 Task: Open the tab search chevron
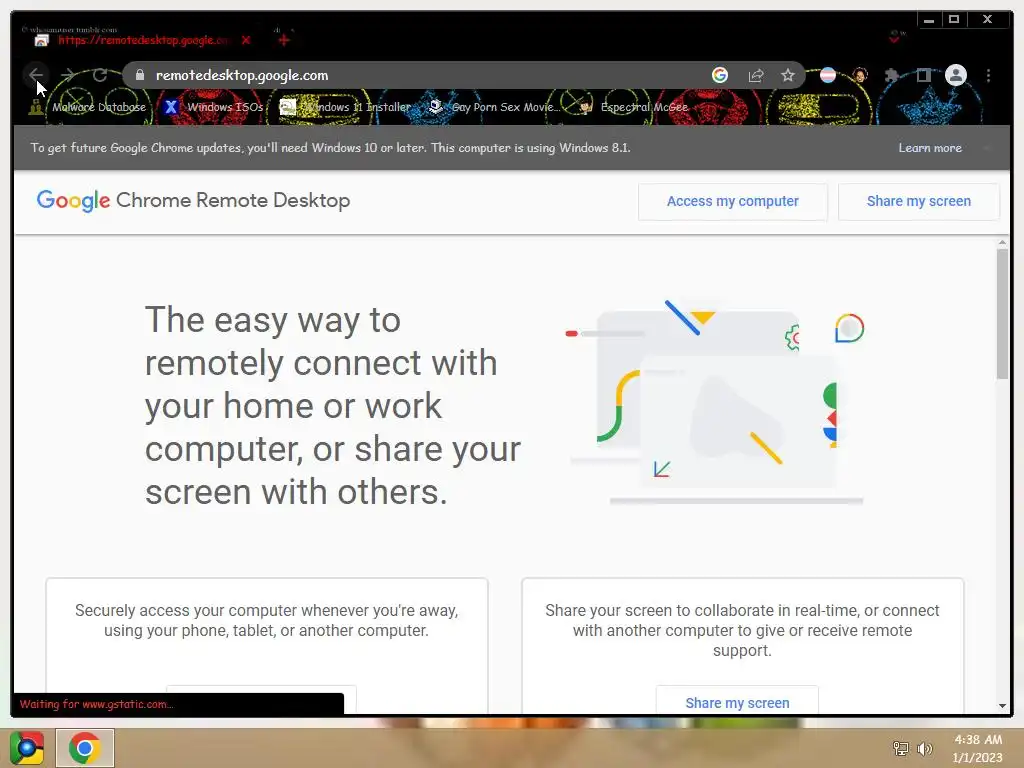pos(894,39)
